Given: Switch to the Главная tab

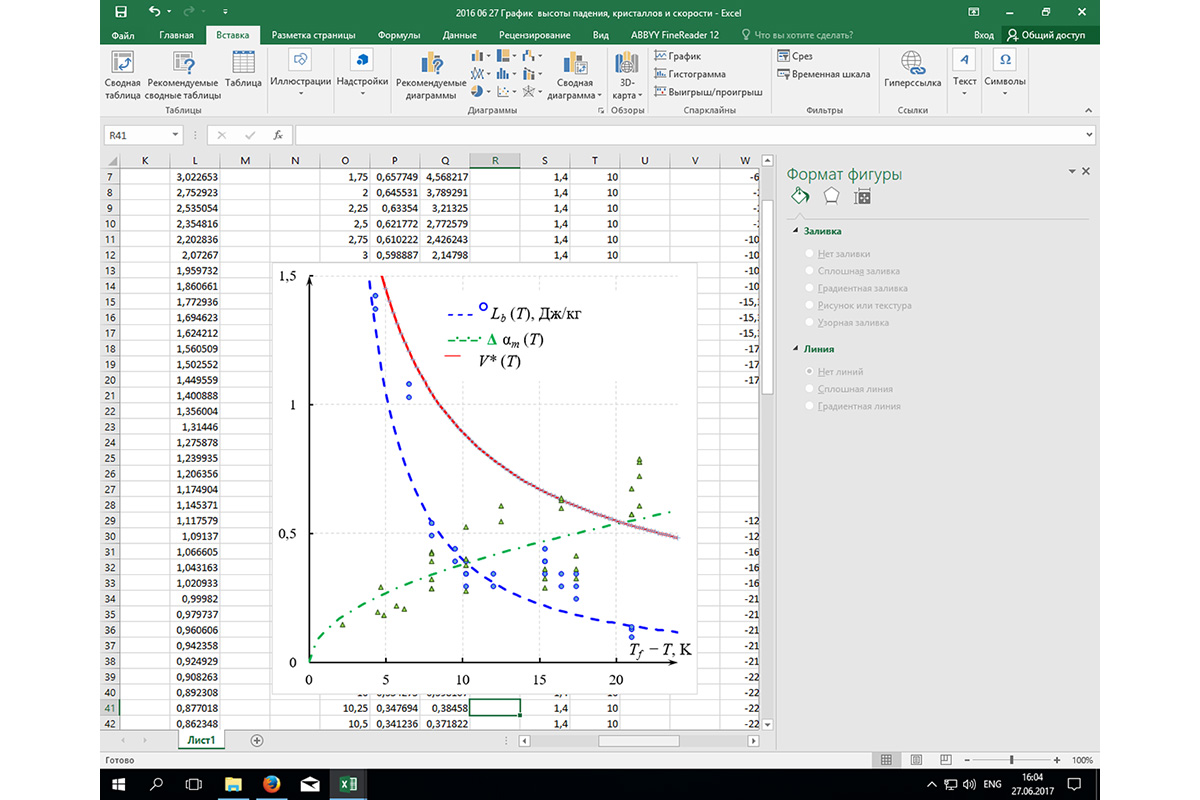Looking at the screenshot, I should (x=176, y=35).
